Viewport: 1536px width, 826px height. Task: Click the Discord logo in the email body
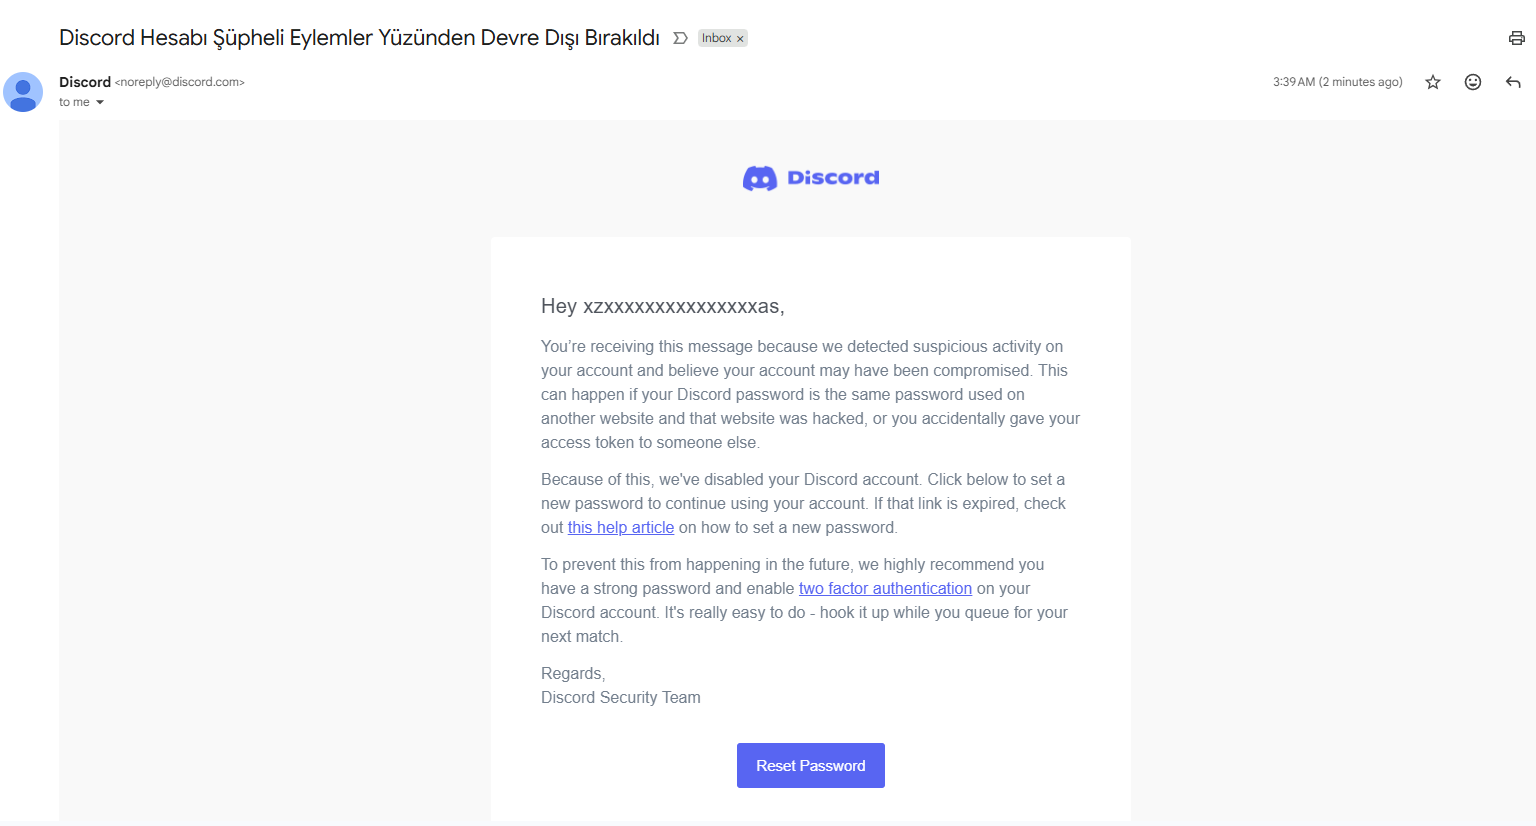(811, 178)
